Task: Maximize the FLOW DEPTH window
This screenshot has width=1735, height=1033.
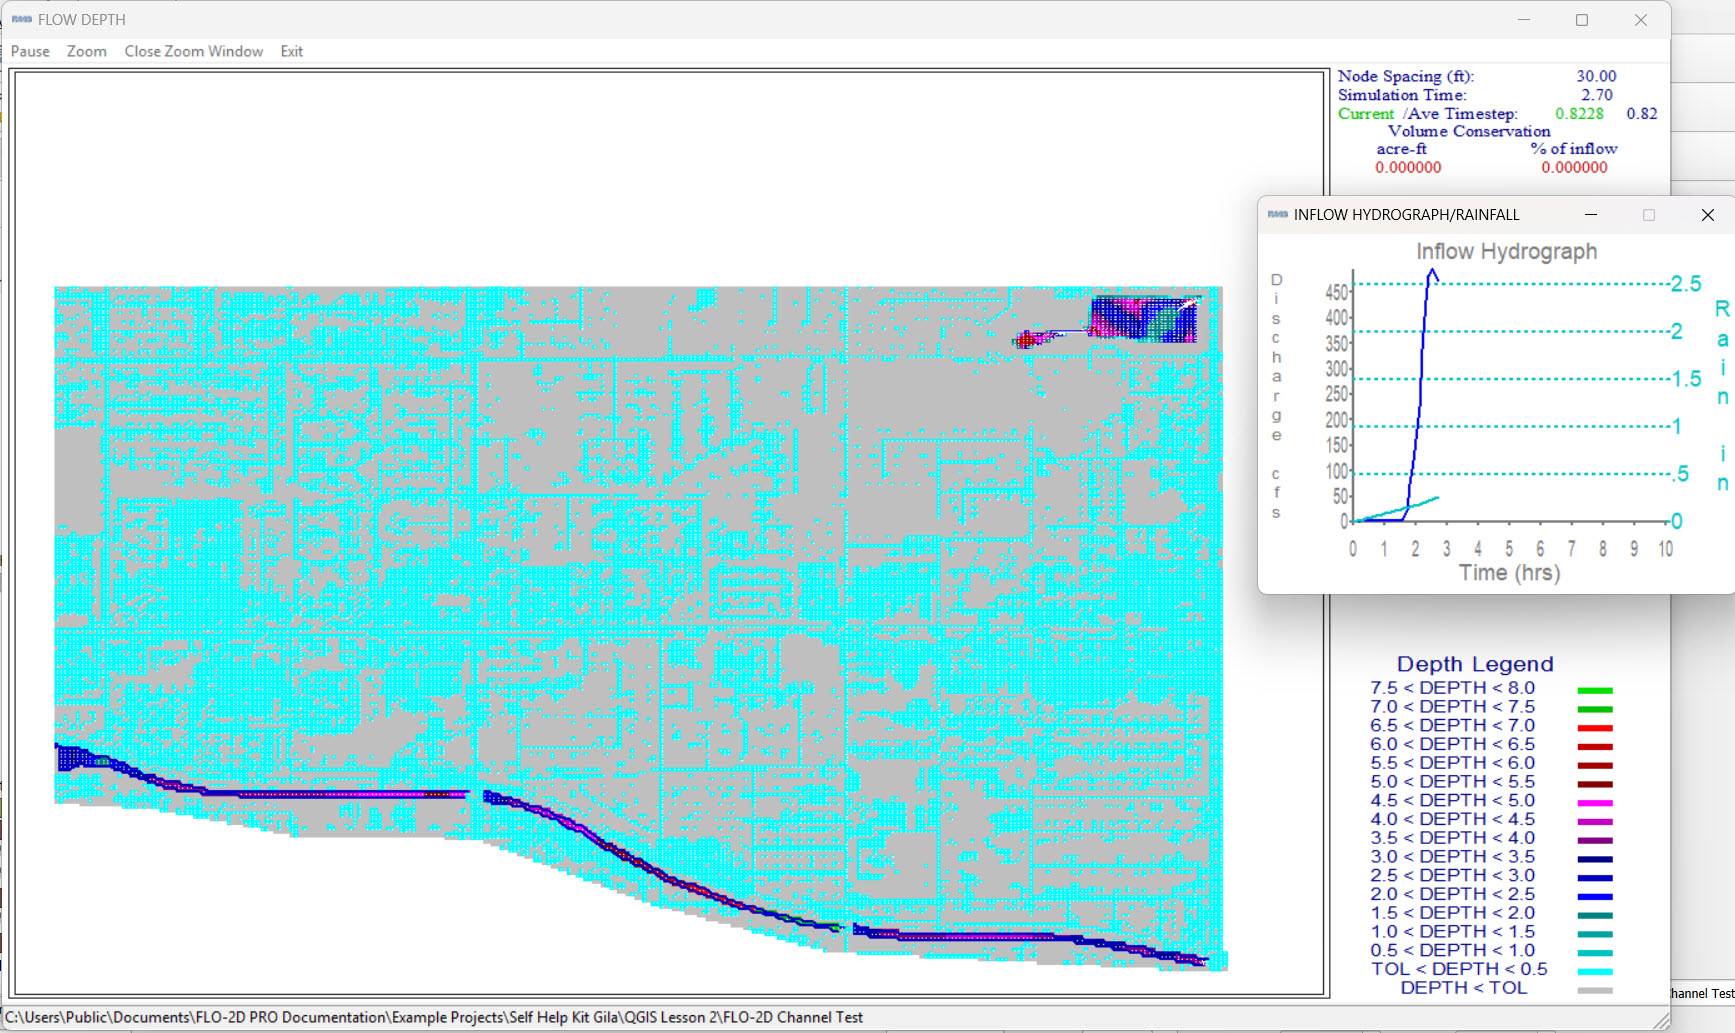Action: point(1582,20)
